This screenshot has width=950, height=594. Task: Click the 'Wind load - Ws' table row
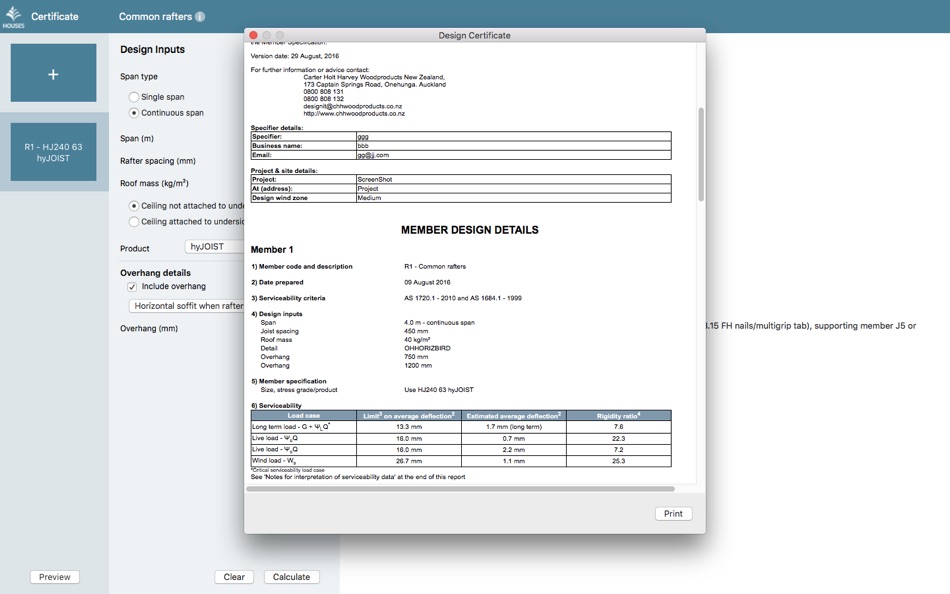tap(461, 461)
